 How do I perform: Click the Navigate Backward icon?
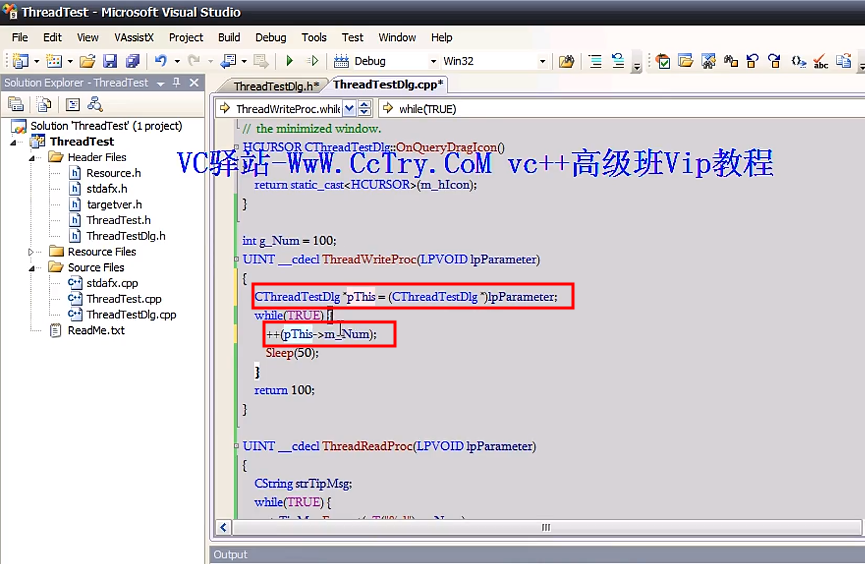point(228,61)
